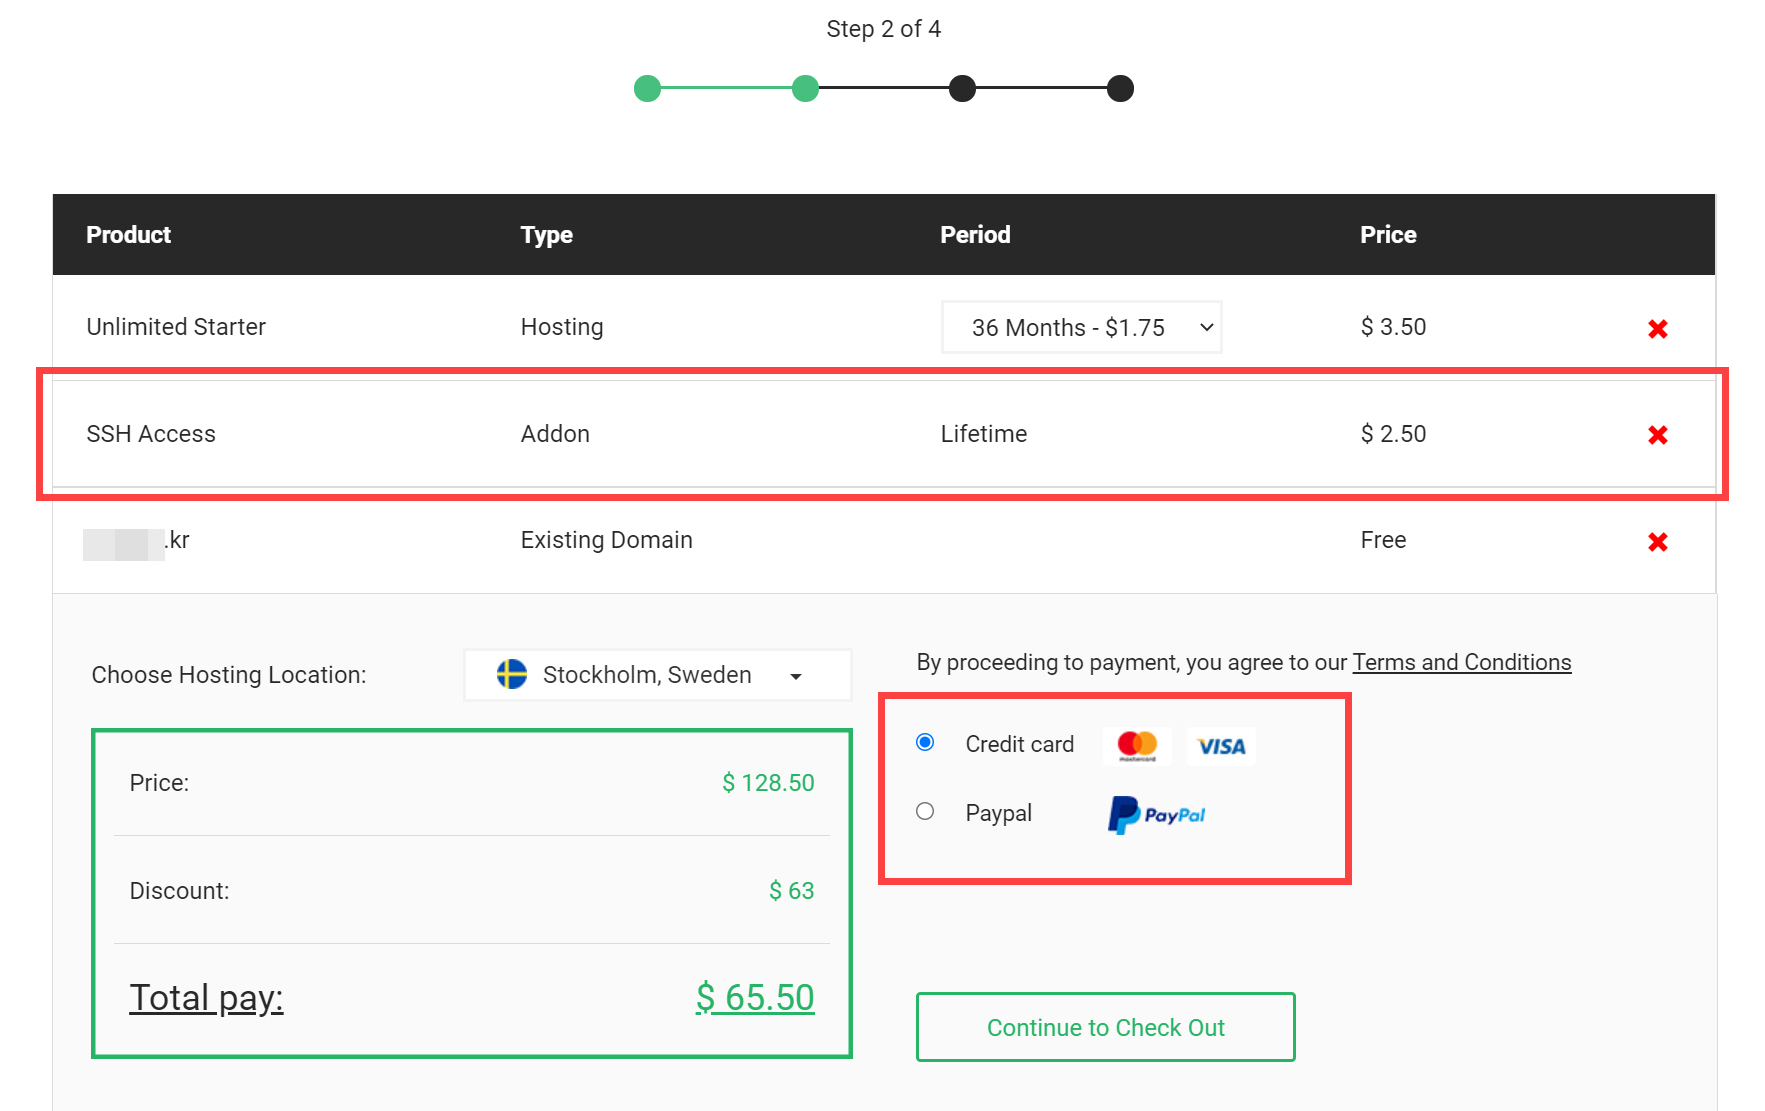Open the 36 Months period dropdown
This screenshot has width=1765, height=1111.
pyautogui.click(x=1081, y=327)
